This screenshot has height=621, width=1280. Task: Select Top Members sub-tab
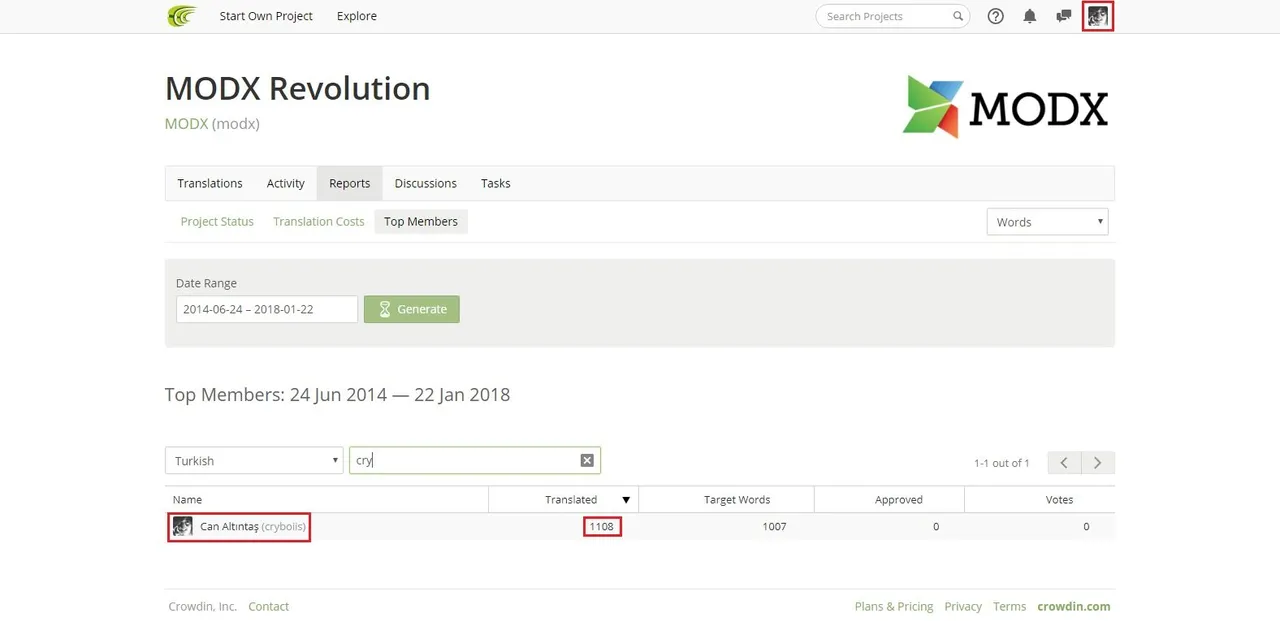[x=421, y=221]
